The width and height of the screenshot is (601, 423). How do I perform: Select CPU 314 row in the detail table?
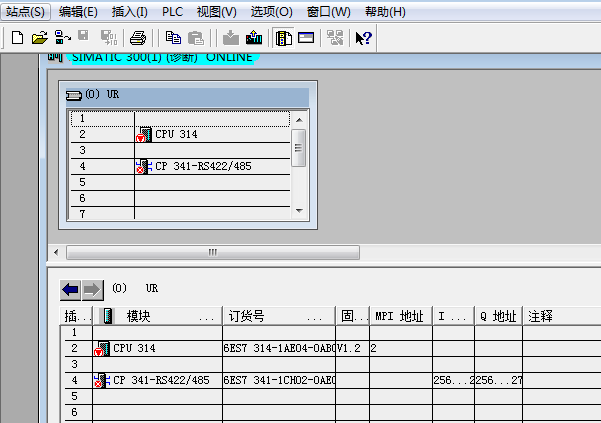(x=331, y=348)
